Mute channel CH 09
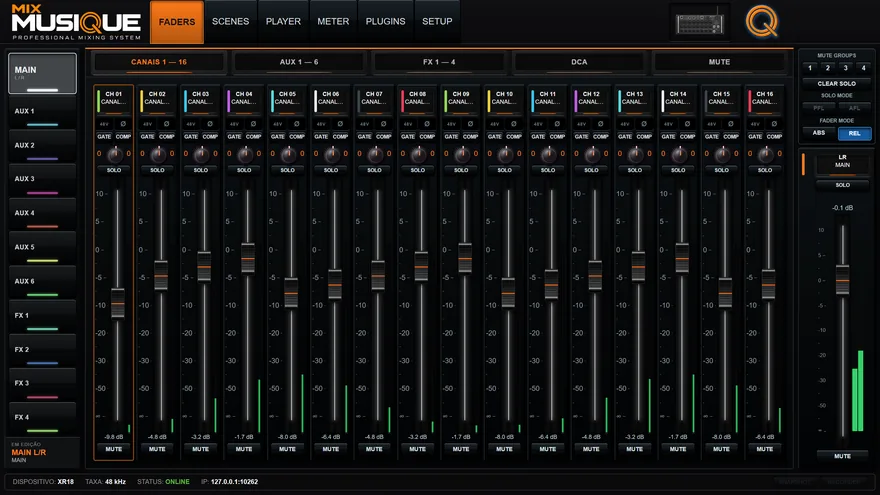880x495 pixels. (461, 449)
